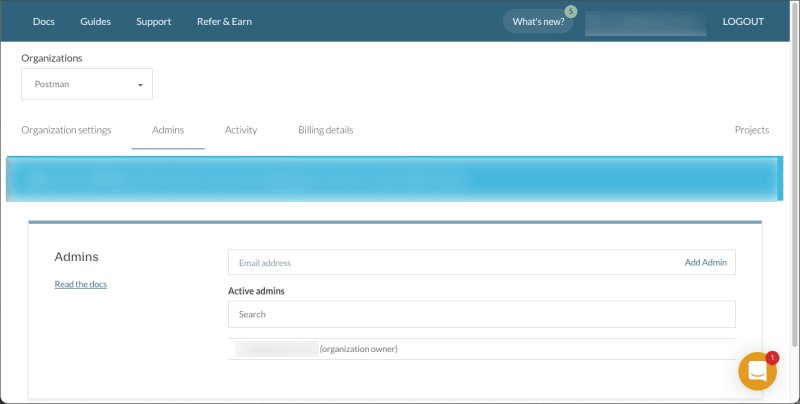Open the chat support widget icon

[x=757, y=371]
